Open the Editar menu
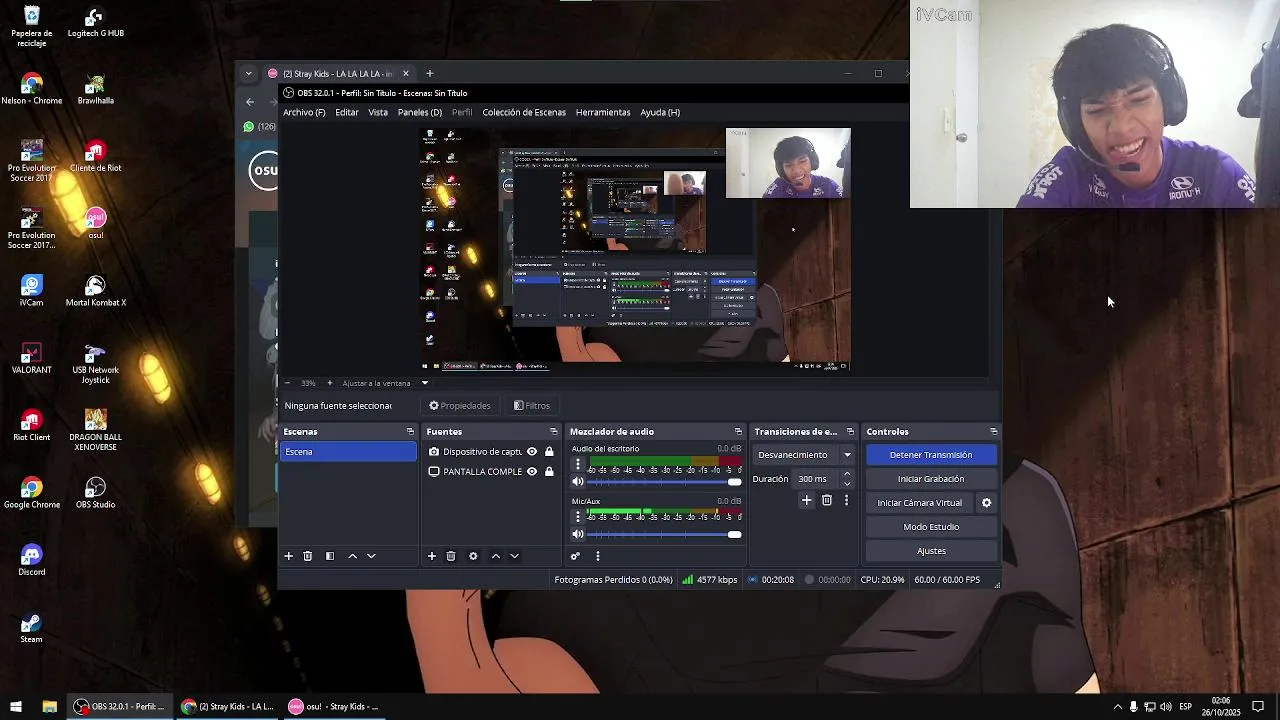This screenshot has width=1280, height=720. coord(347,113)
